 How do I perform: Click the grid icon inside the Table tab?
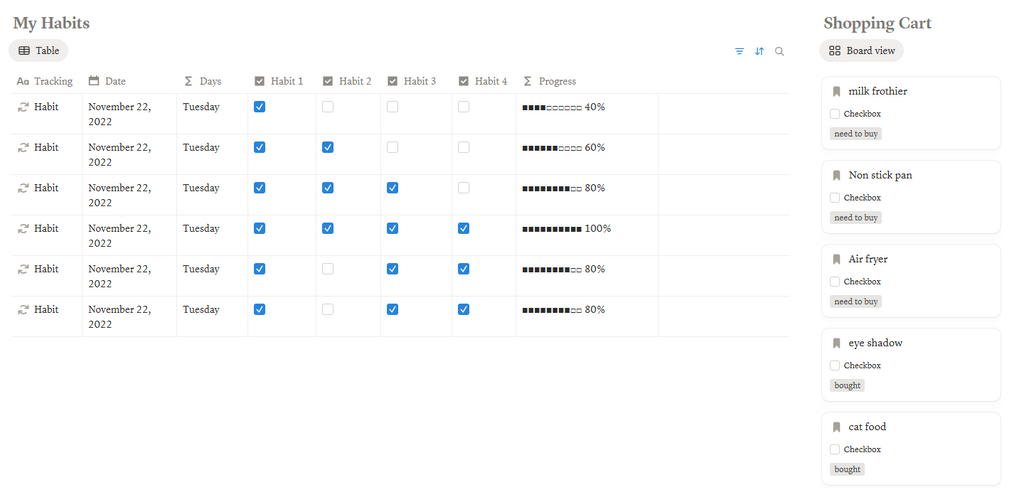pos(24,50)
